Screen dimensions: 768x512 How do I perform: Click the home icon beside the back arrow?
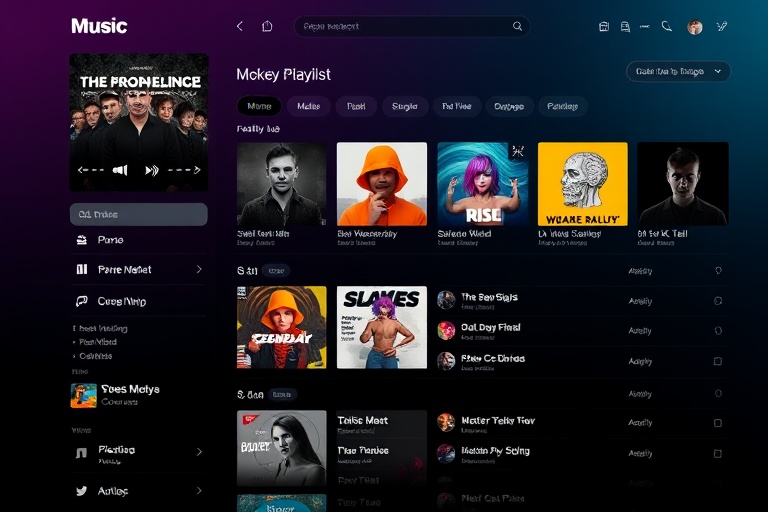[x=267, y=27]
